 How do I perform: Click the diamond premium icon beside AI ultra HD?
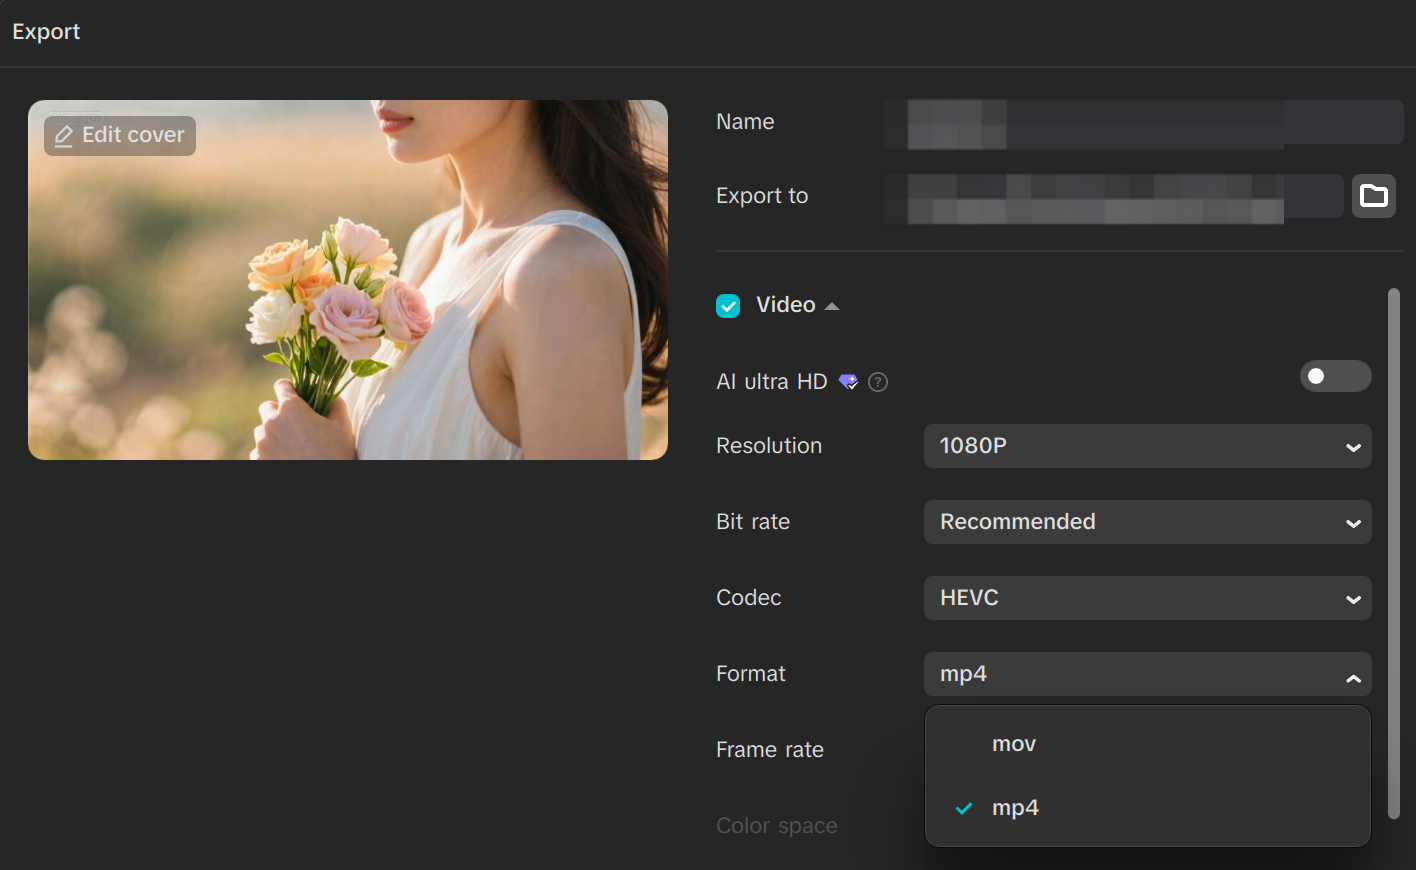click(848, 381)
